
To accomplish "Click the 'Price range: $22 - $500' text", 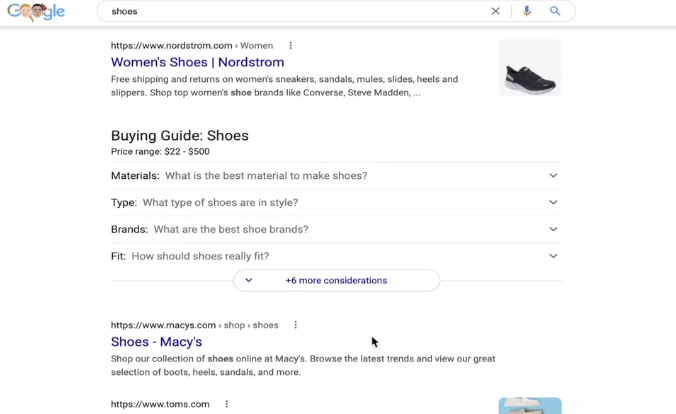I will click(160, 151).
